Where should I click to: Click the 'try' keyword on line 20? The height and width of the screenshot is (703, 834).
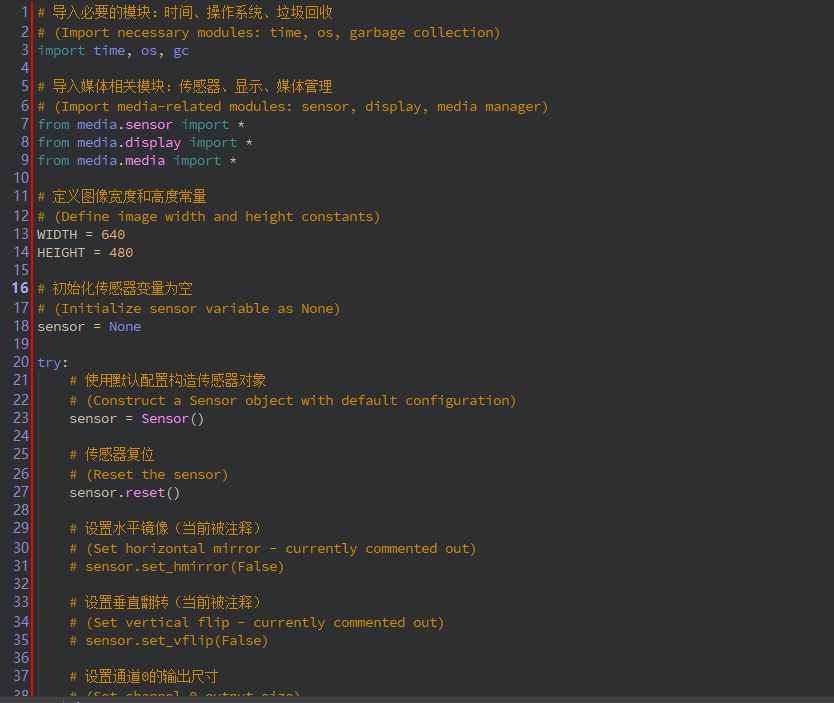point(49,363)
